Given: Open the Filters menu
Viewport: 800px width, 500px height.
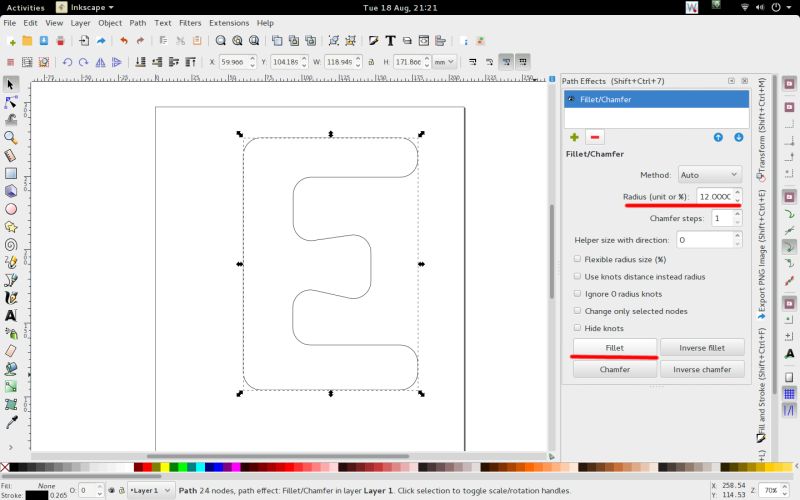Looking at the screenshot, I should pyautogui.click(x=190, y=23).
